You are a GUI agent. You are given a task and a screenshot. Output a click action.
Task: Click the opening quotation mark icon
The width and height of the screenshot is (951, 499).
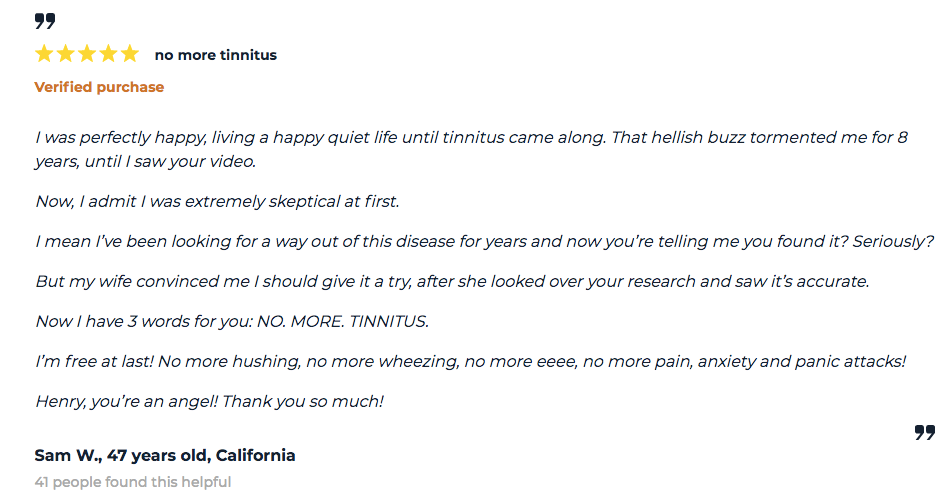tap(45, 21)
